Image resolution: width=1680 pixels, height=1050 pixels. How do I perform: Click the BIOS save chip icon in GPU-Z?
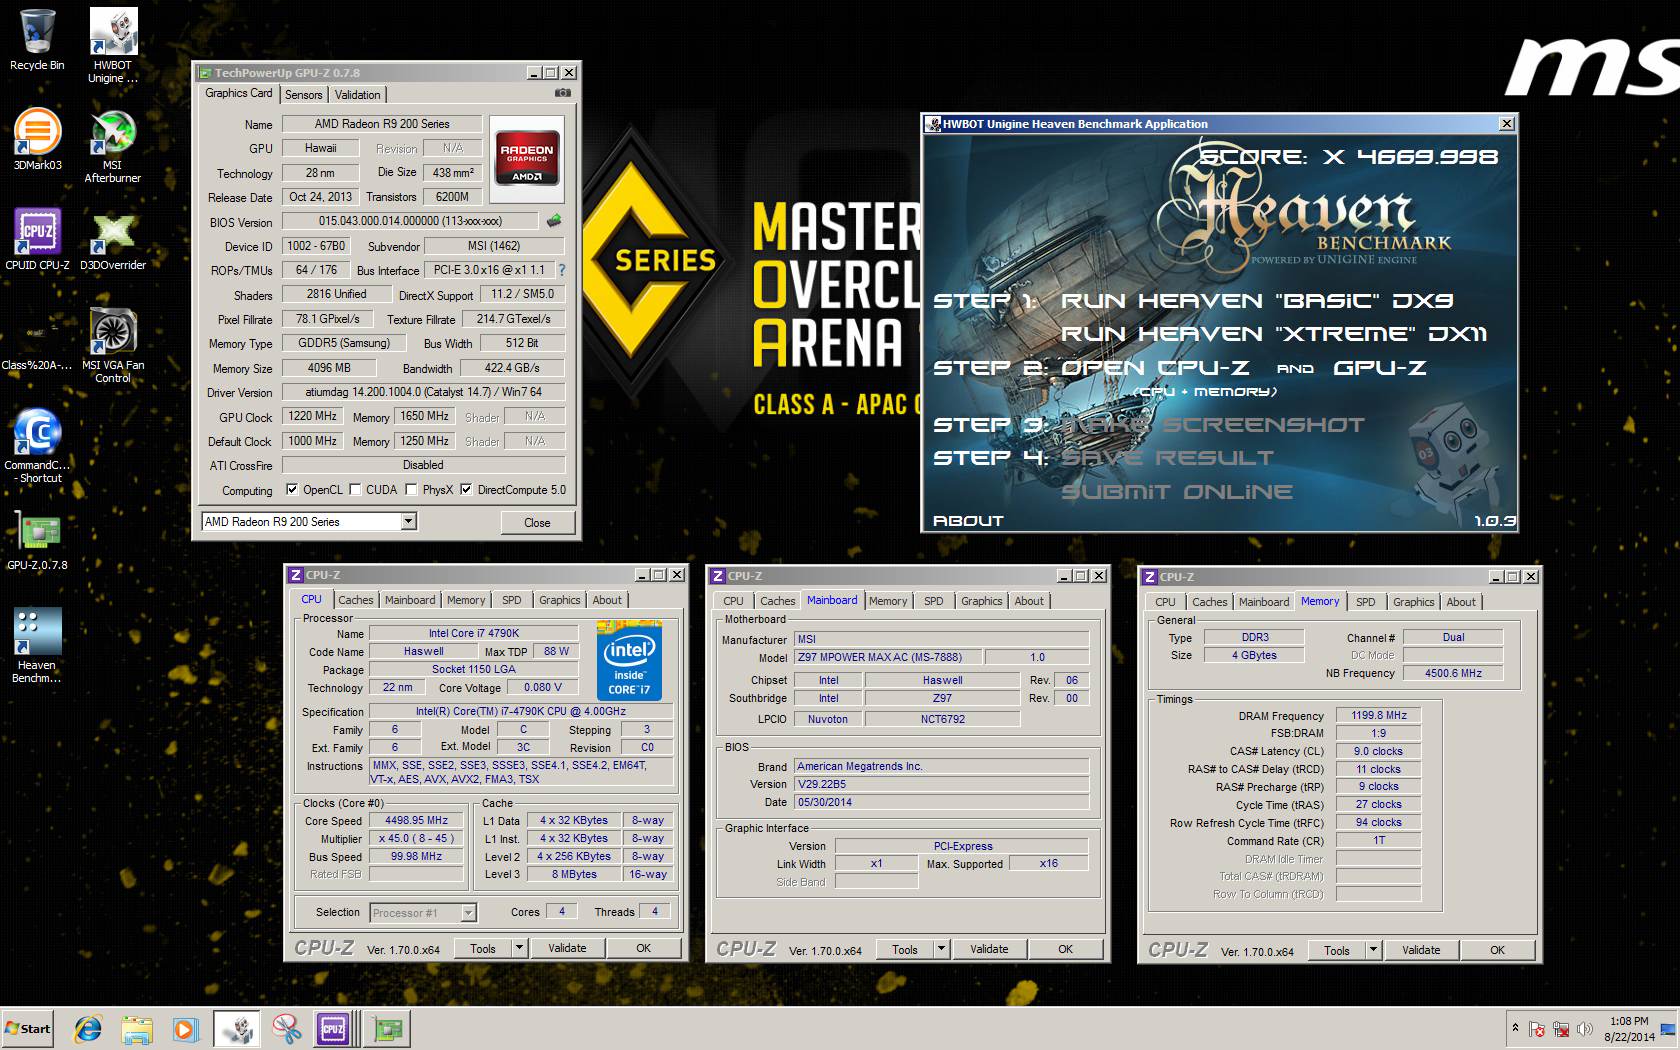pos(554,221)
